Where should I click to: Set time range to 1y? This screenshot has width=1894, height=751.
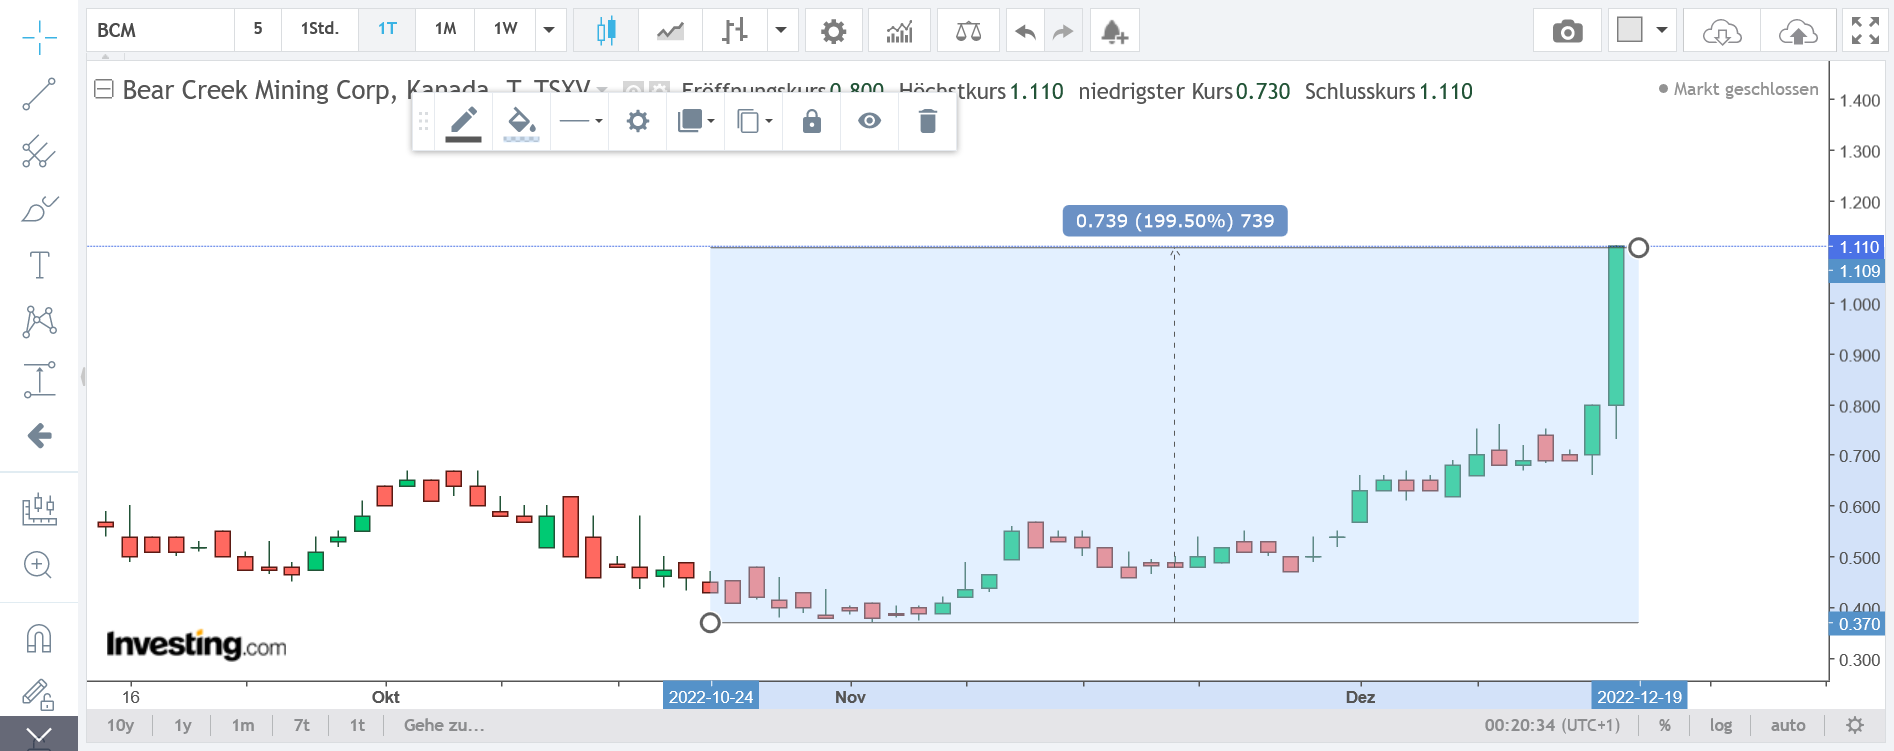coord(182,725)
